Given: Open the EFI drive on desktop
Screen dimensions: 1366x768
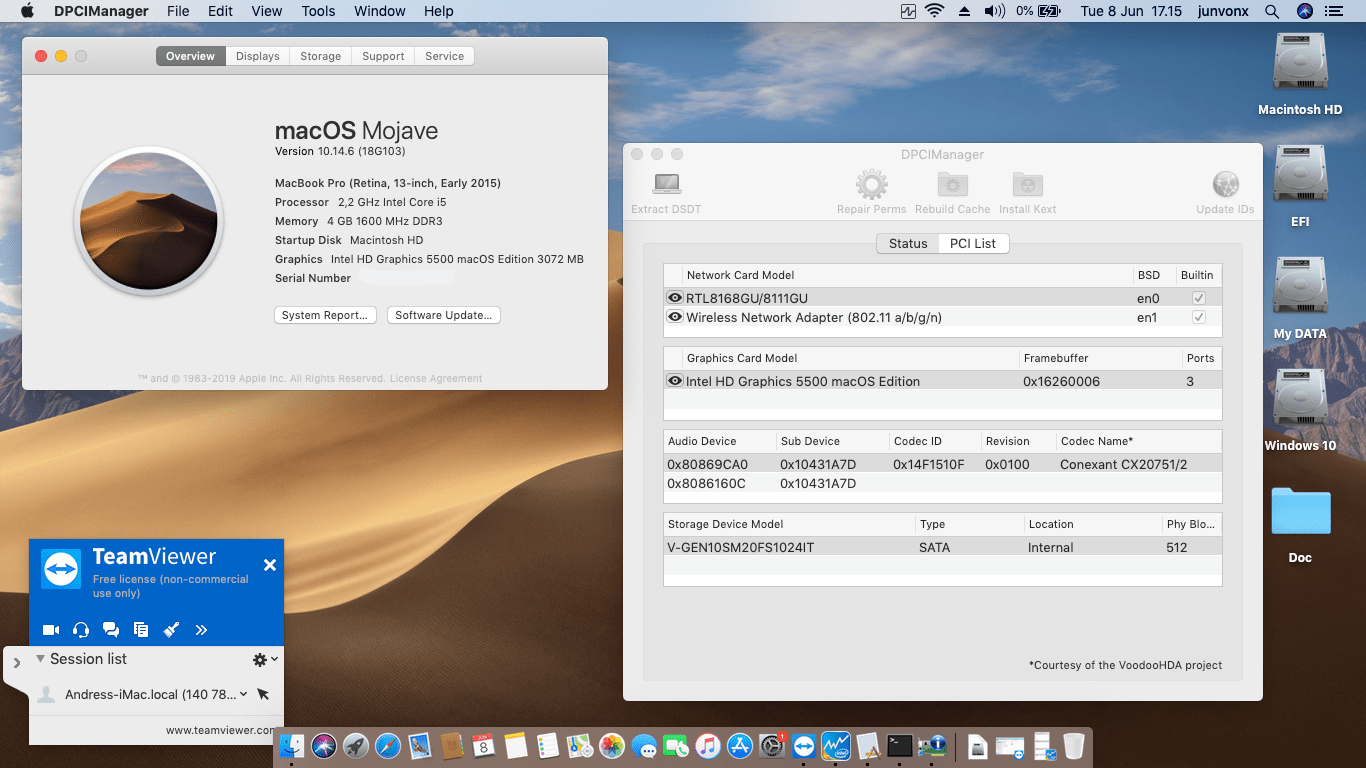Looking at the screenshot, I should (1300, 174).
